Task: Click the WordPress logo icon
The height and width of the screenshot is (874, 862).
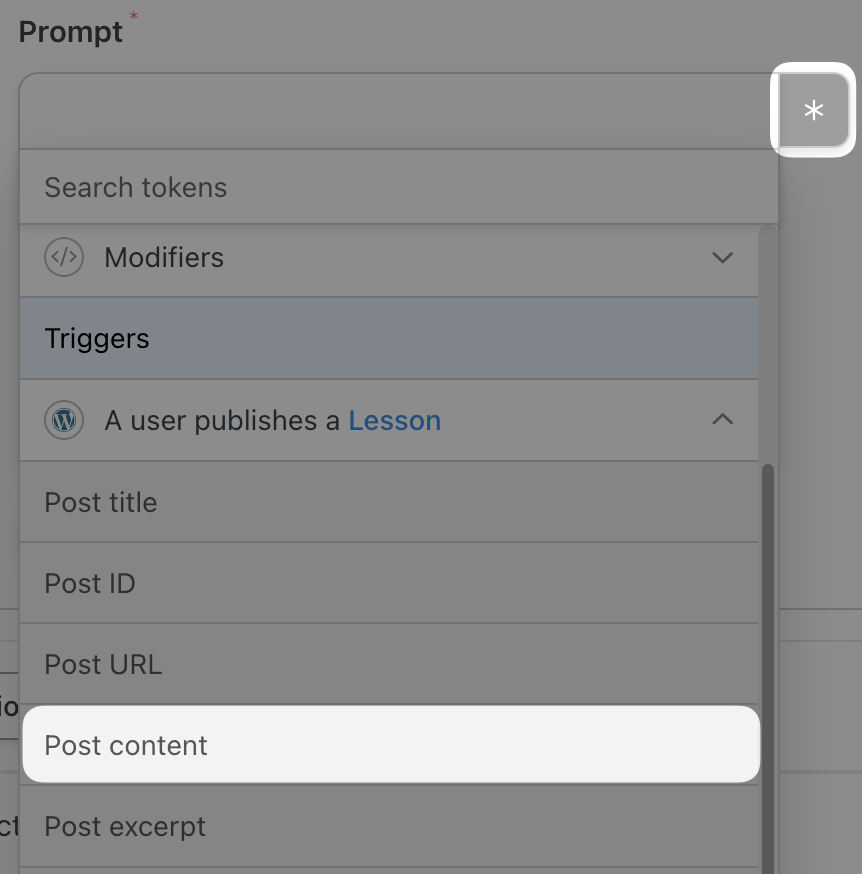Action: (64, 420)
